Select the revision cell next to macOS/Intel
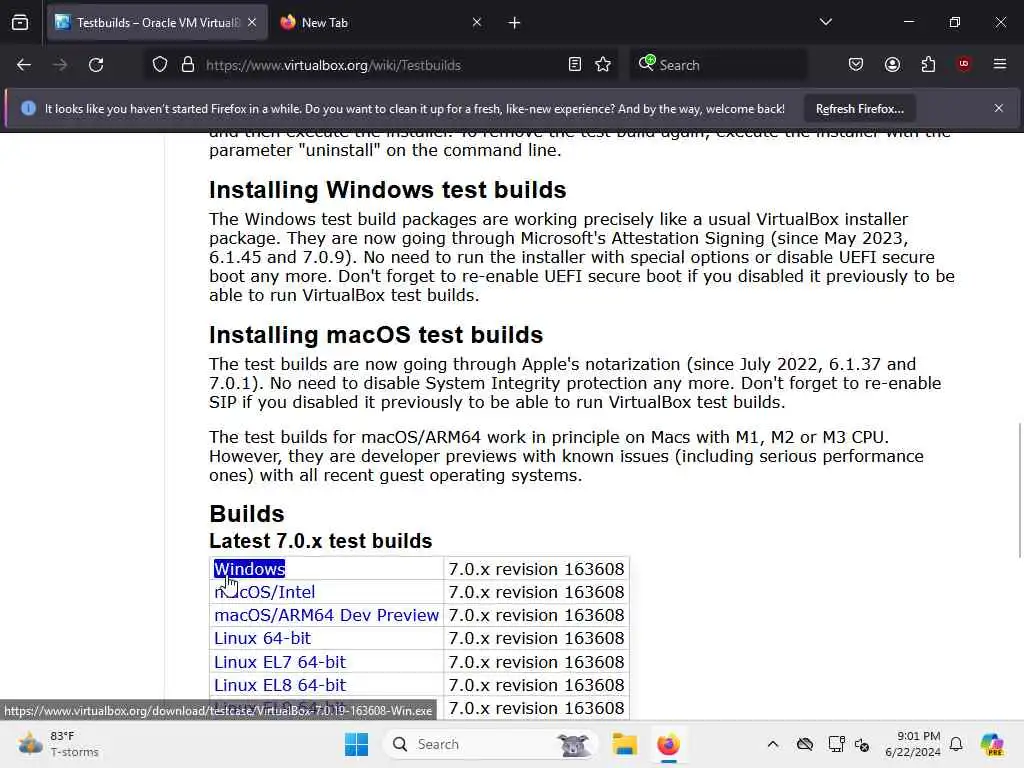Screen dimensions: 1024x768 point(536,592)
